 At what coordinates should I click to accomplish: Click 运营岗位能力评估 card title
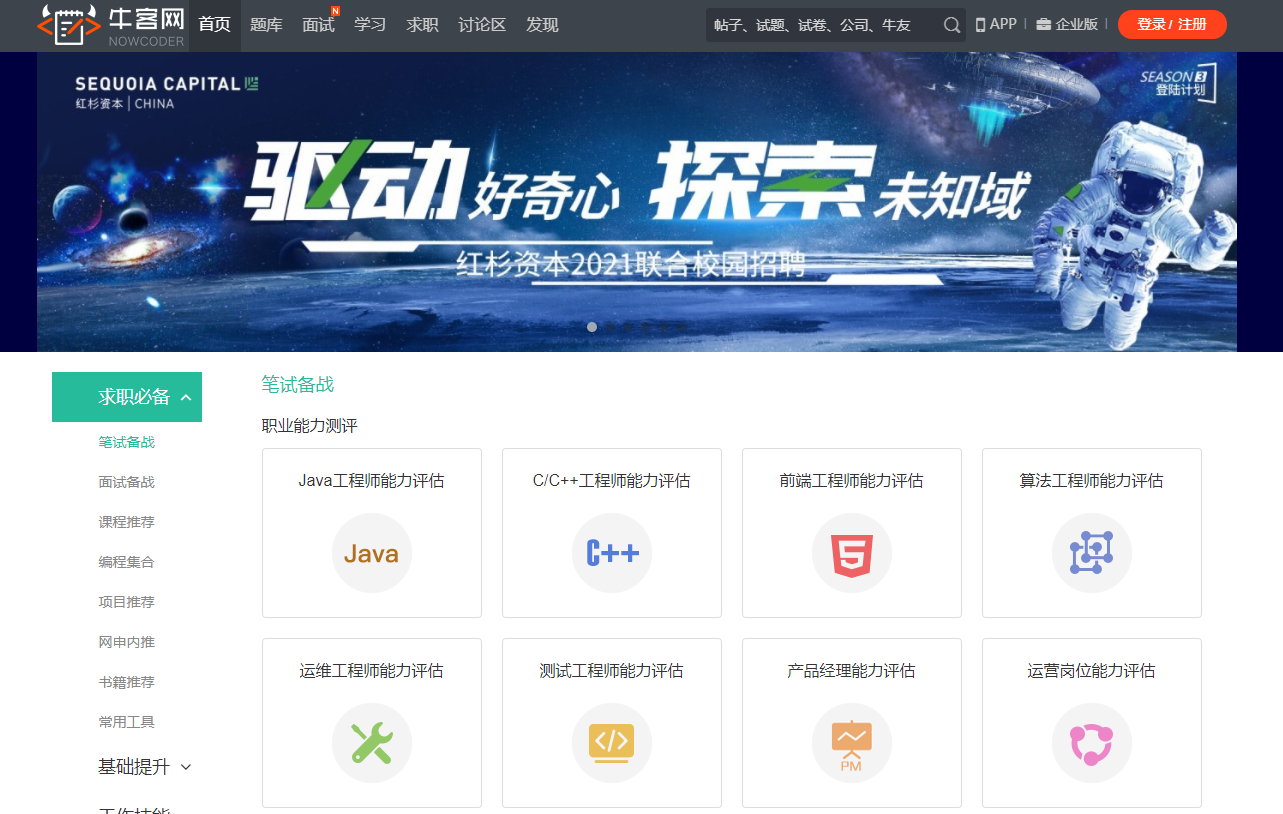1092,671
